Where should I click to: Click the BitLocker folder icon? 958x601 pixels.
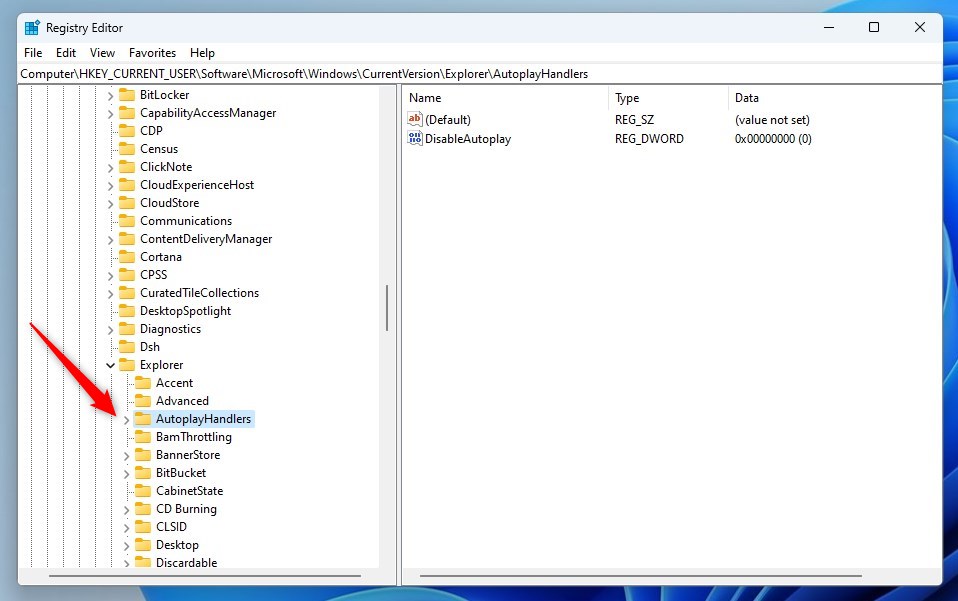(126, 95)
